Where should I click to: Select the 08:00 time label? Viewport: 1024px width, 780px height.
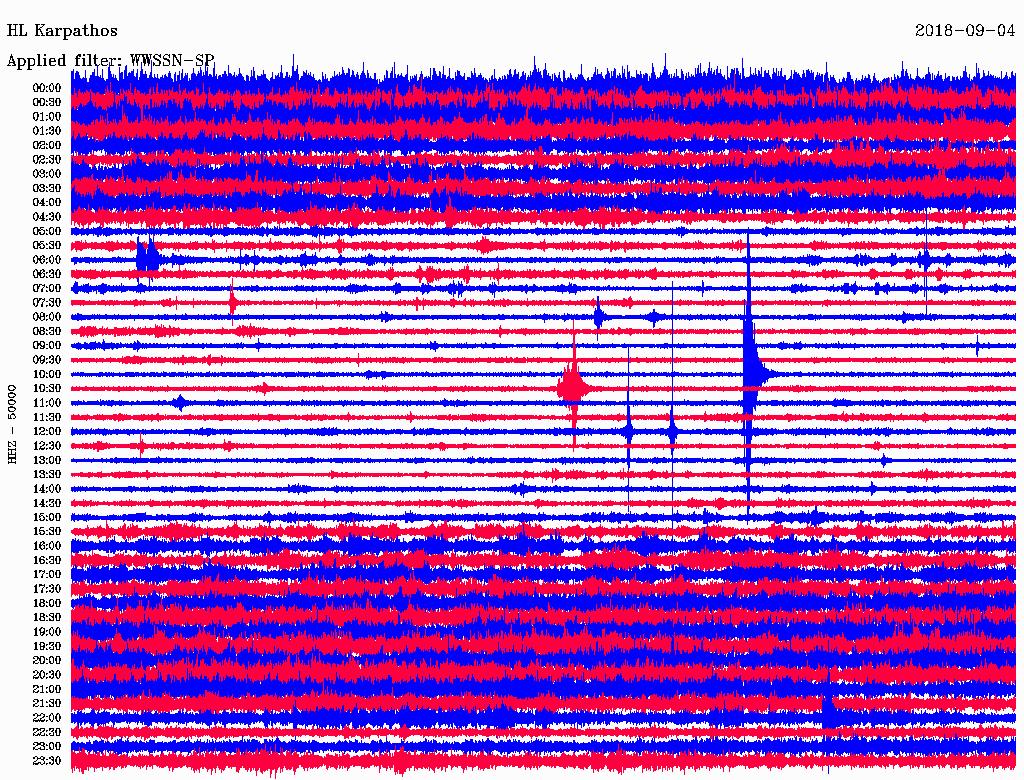pyautogui.click(x=47, y=317)
